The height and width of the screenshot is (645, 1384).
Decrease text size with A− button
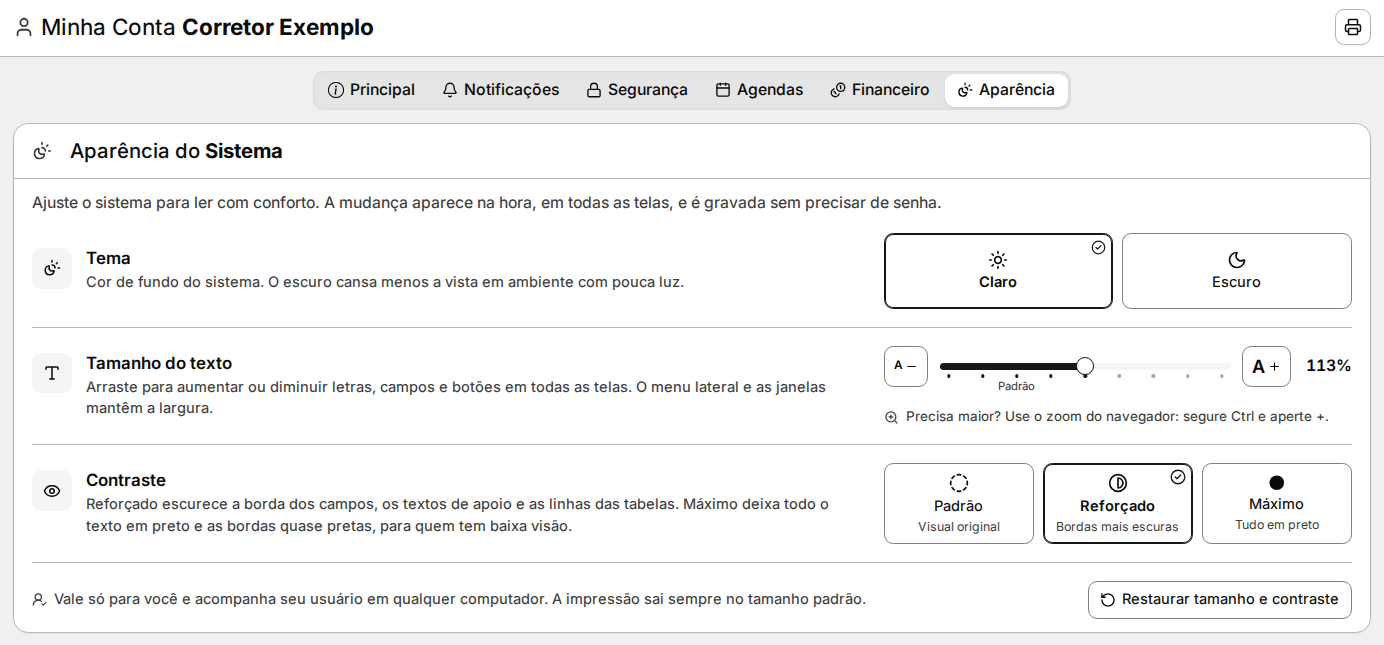pos(906,366)
